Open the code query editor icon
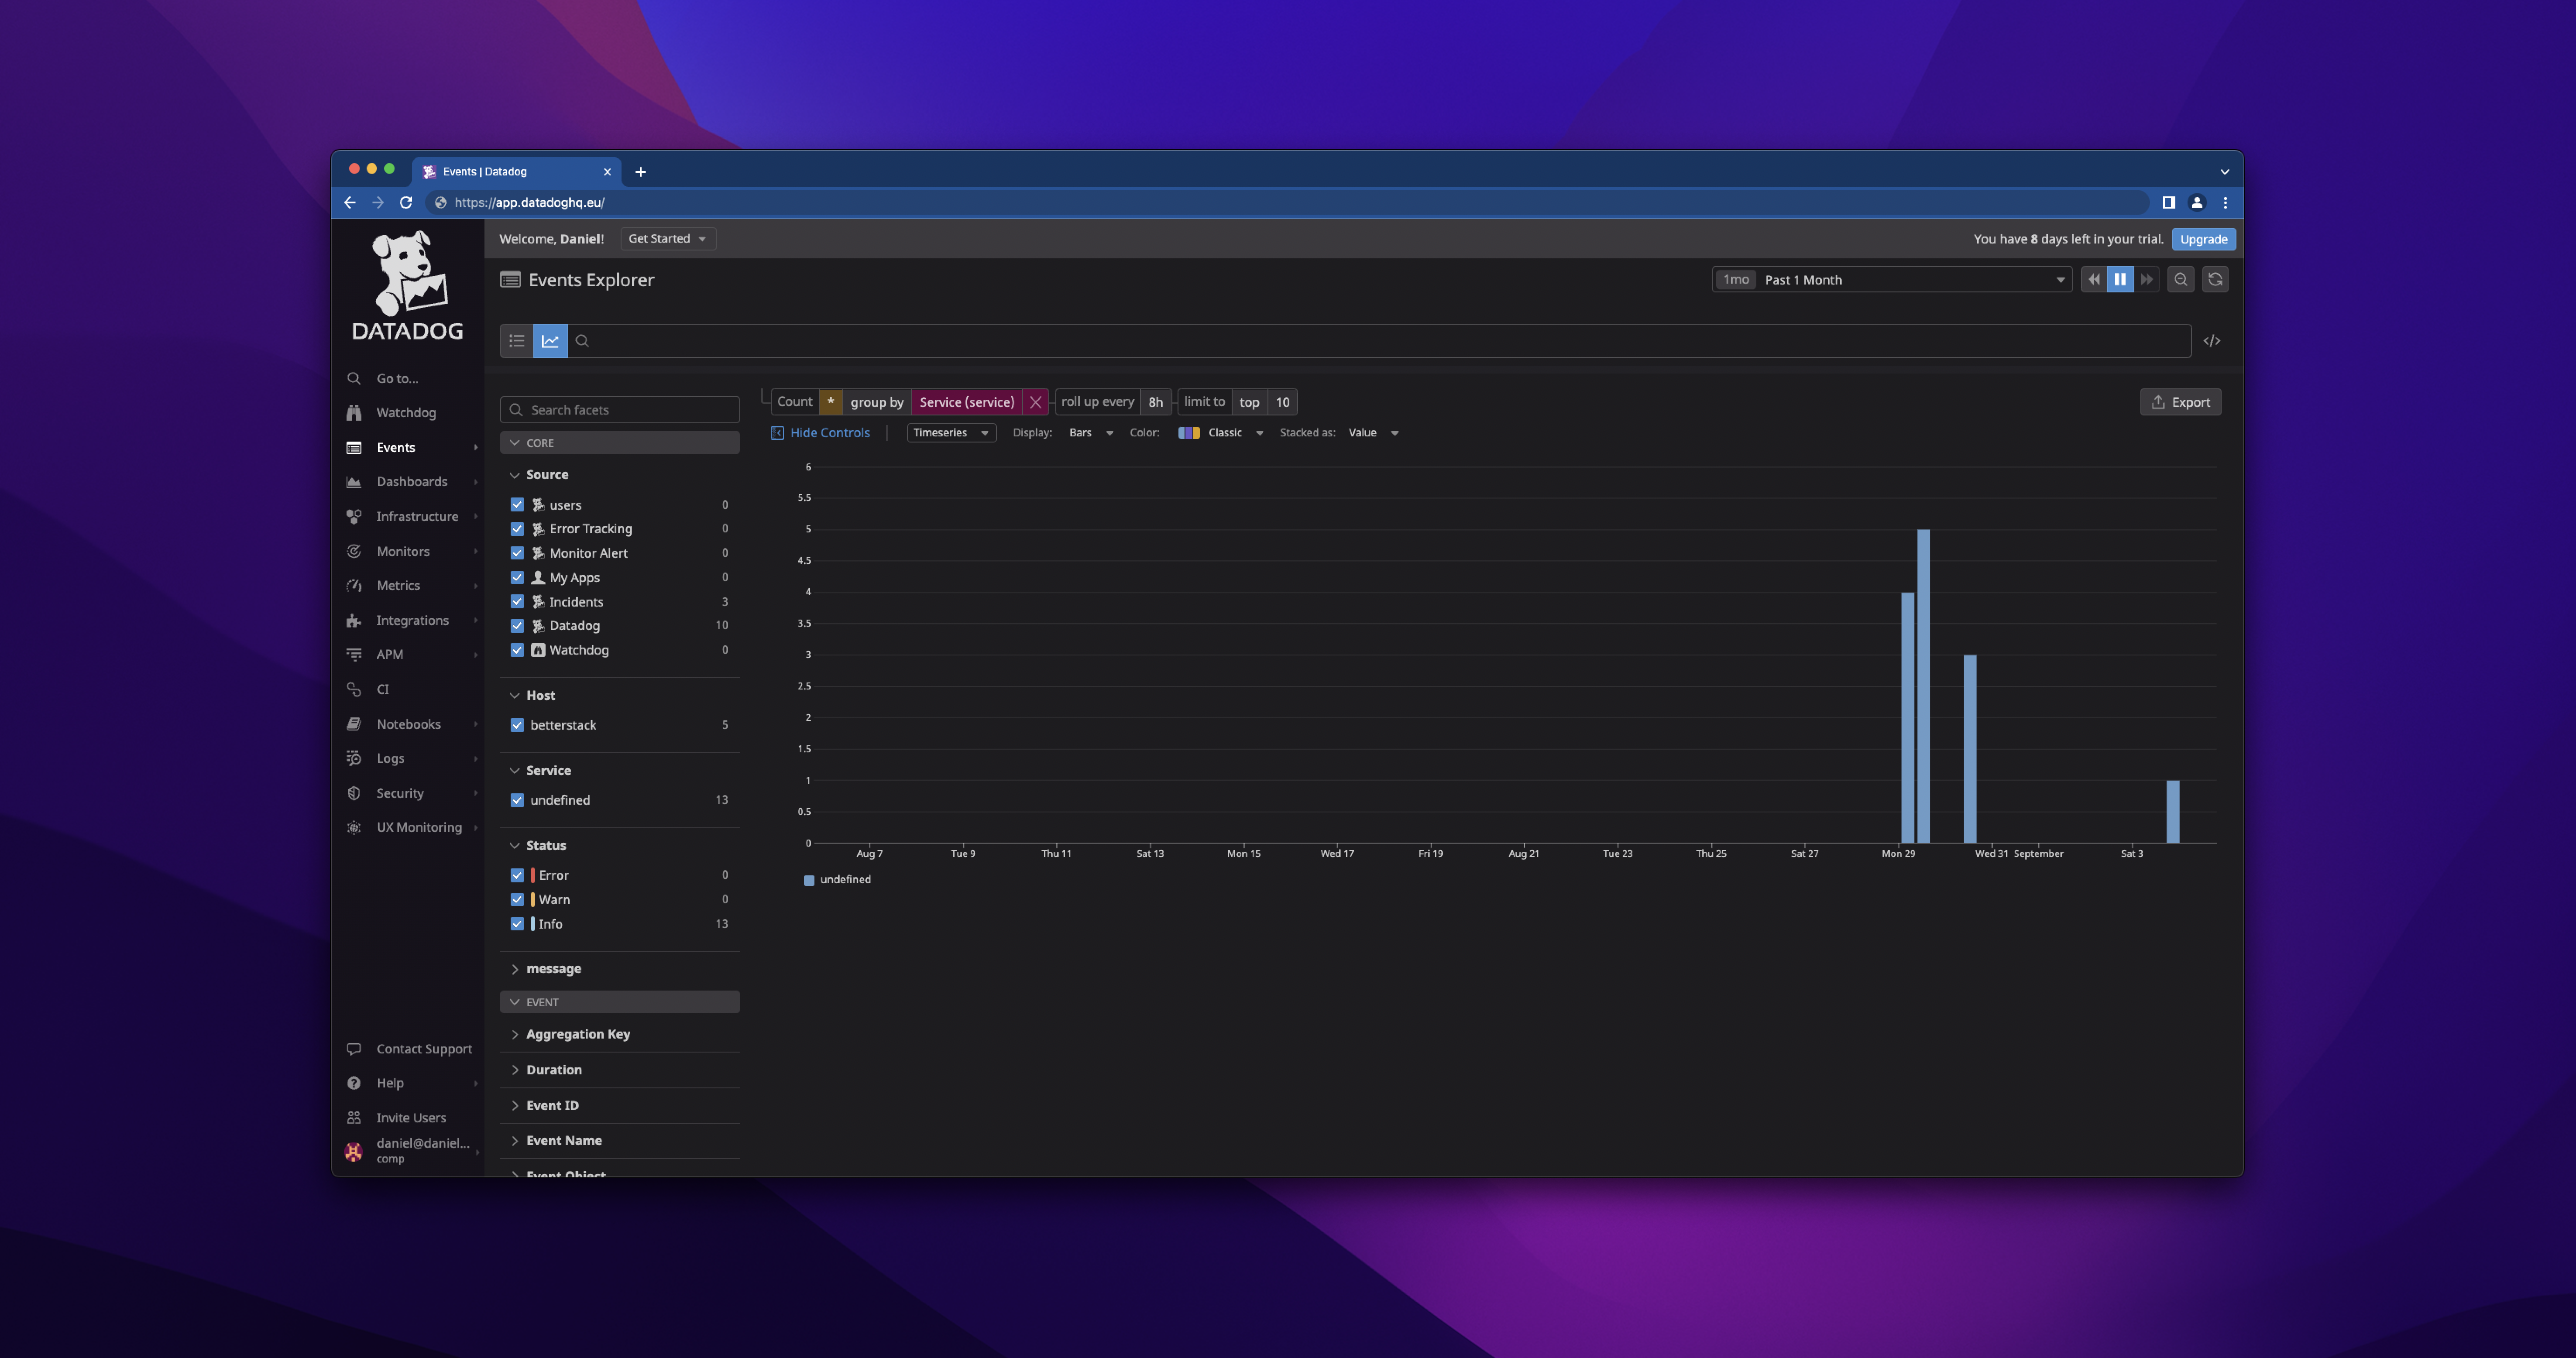The height and width of the screenshot is (1358, 2576). [x=2211, y=341]
